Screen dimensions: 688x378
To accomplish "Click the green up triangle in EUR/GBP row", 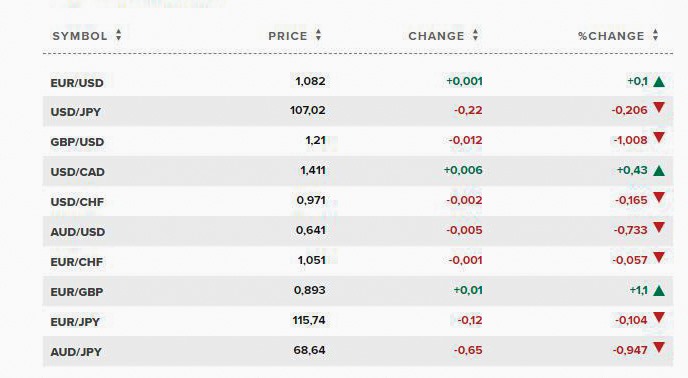I will 659,291.
